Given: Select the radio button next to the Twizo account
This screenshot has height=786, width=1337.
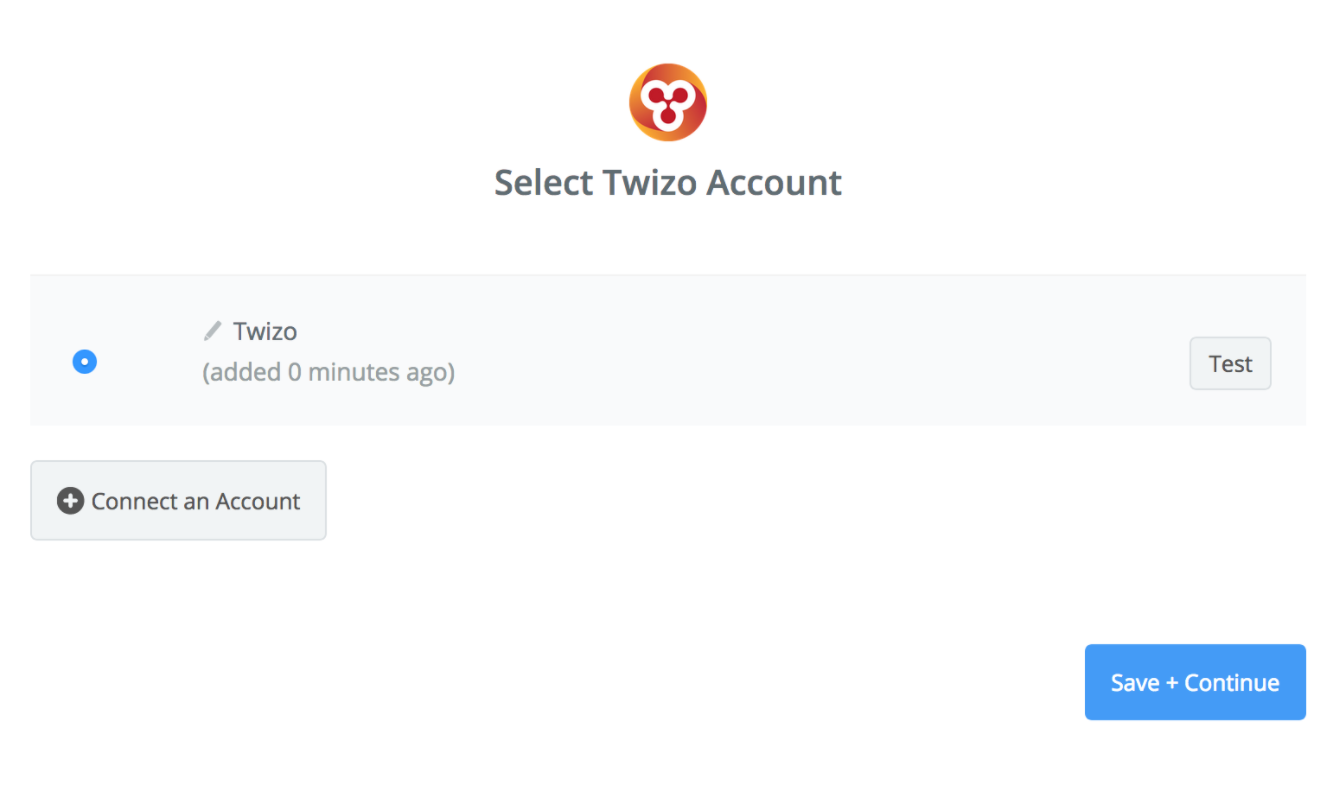Looking at the screenshot, I should [85, 361].
